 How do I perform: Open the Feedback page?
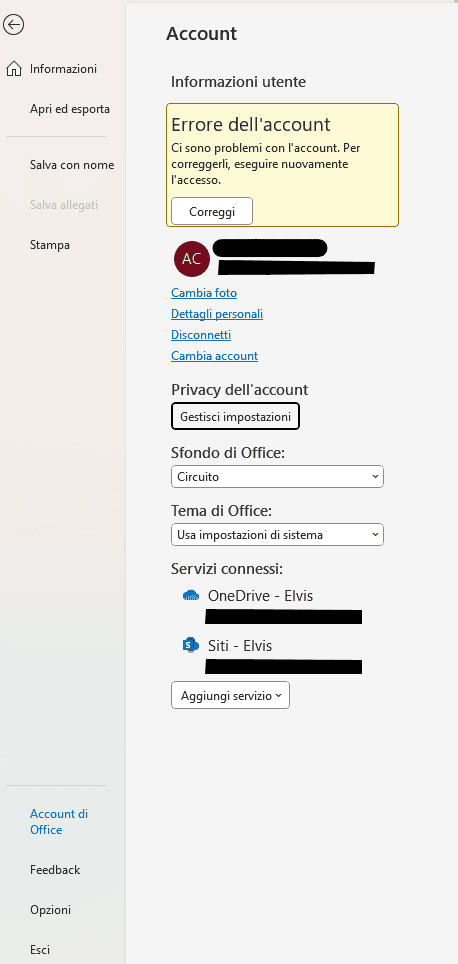point(55,870)
